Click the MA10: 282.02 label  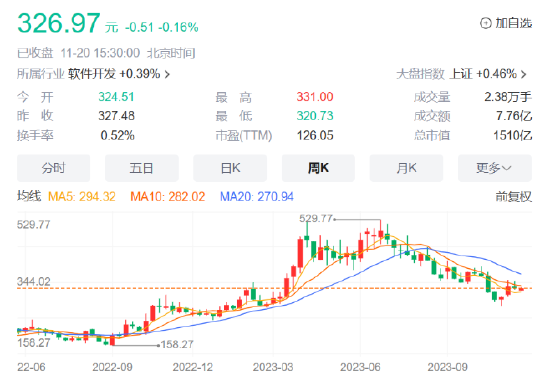168,197
